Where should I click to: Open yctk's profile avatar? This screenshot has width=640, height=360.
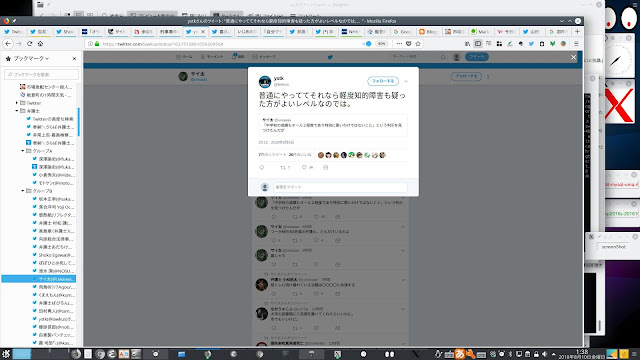click(x=265, y=82)
